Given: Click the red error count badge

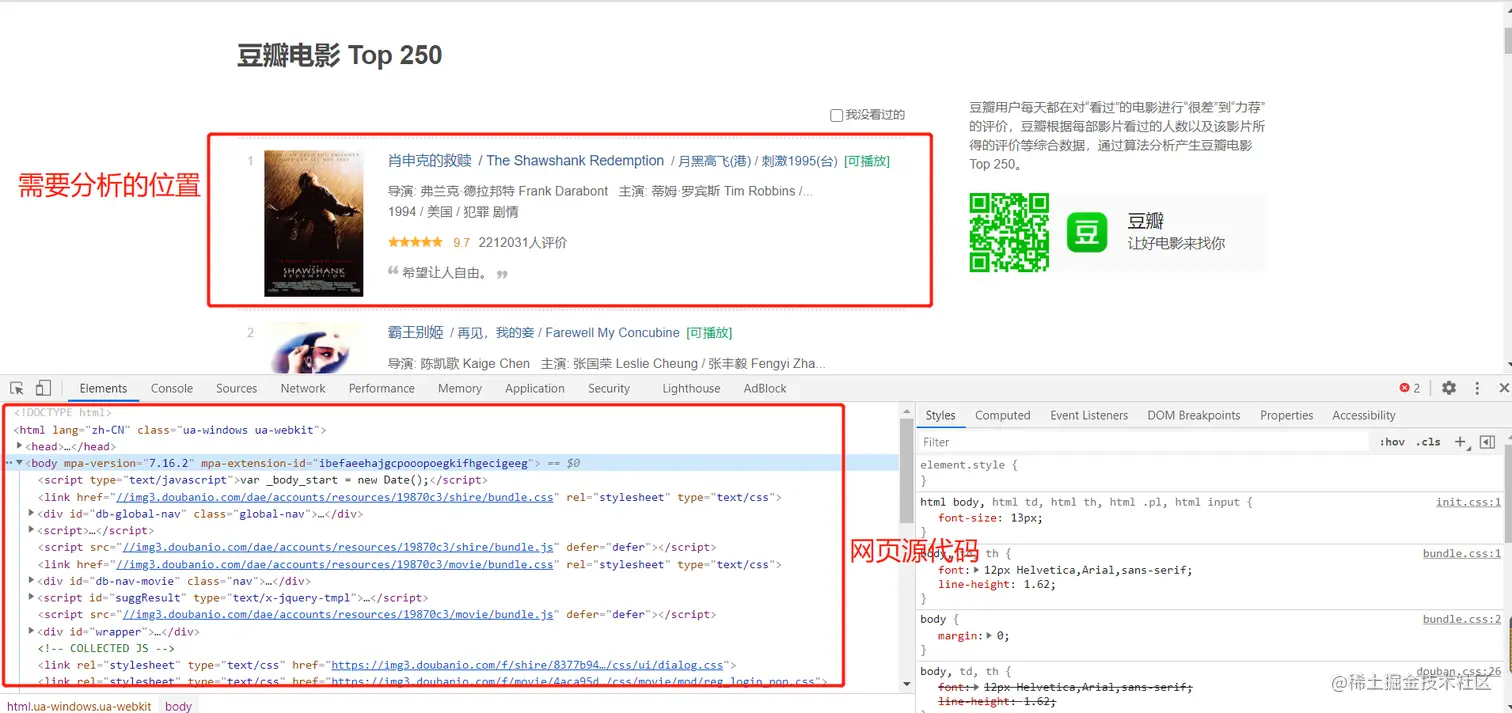Looking at the screenshot, I should point(1410,388).
